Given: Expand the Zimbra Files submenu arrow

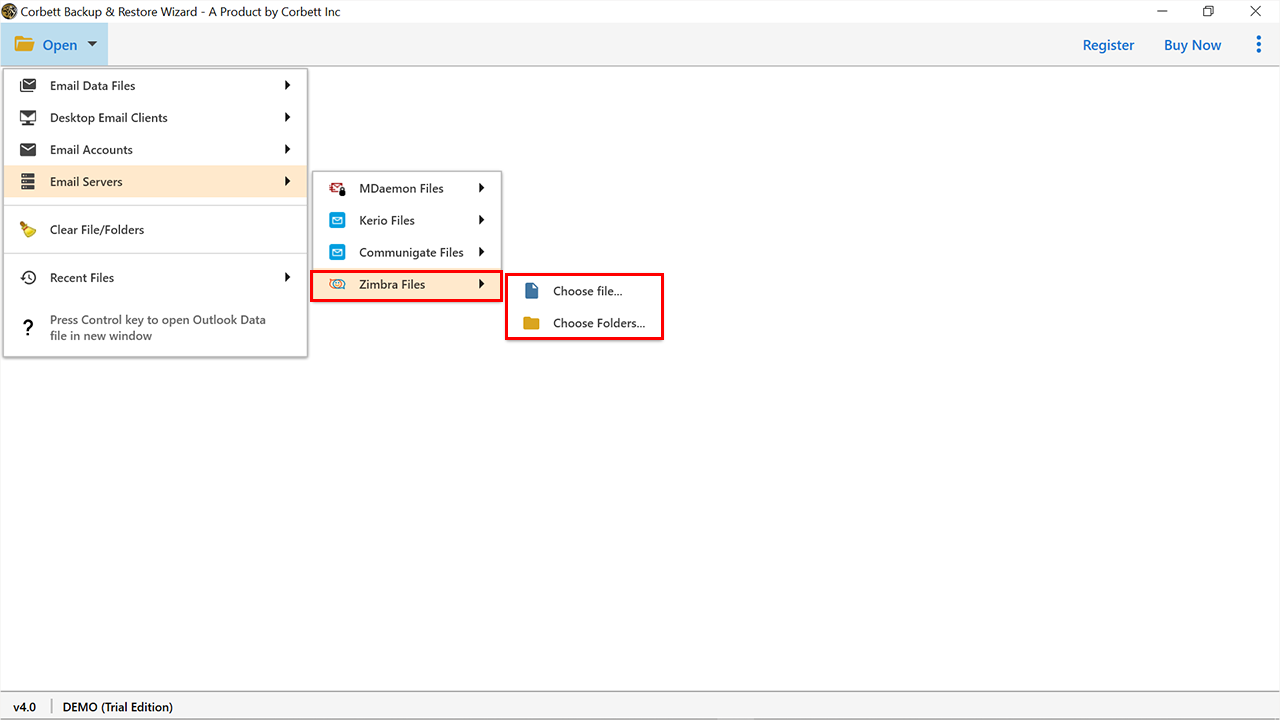Looking at the screenshot, I should click(x=481, y=284).
